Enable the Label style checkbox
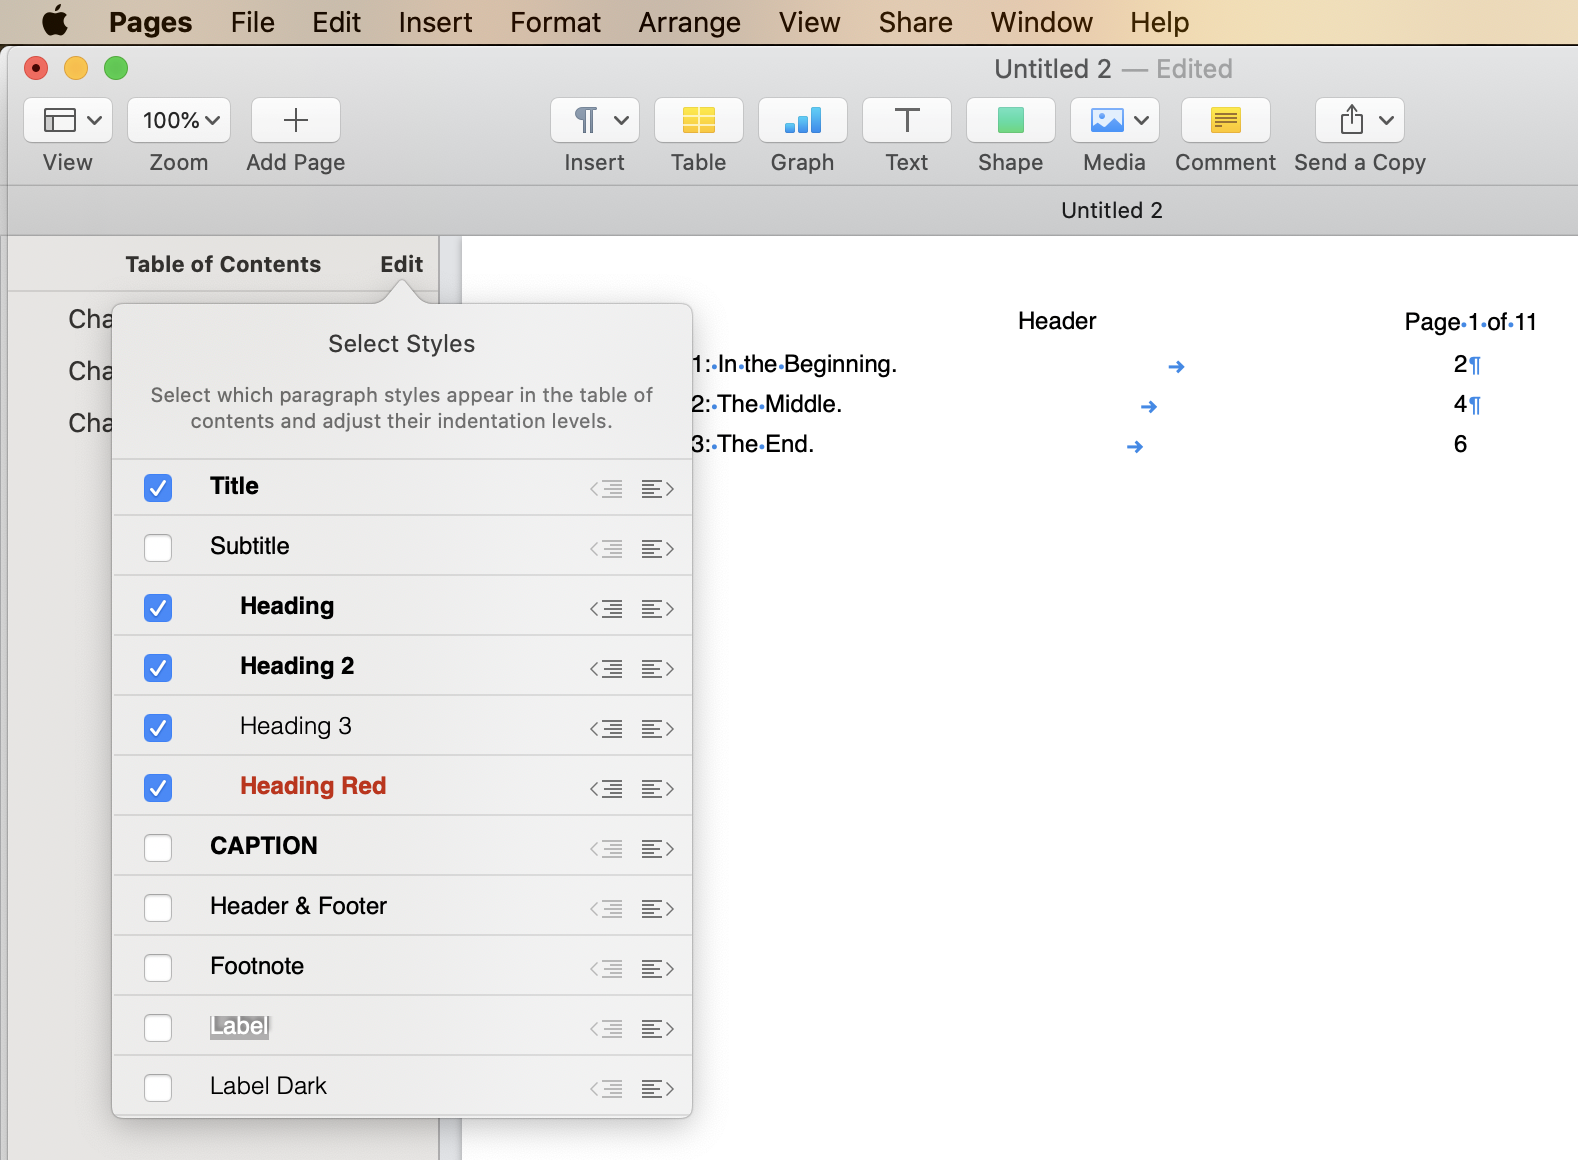The height and width of the screenshot is (1160, 1578). coord(158,1028)
